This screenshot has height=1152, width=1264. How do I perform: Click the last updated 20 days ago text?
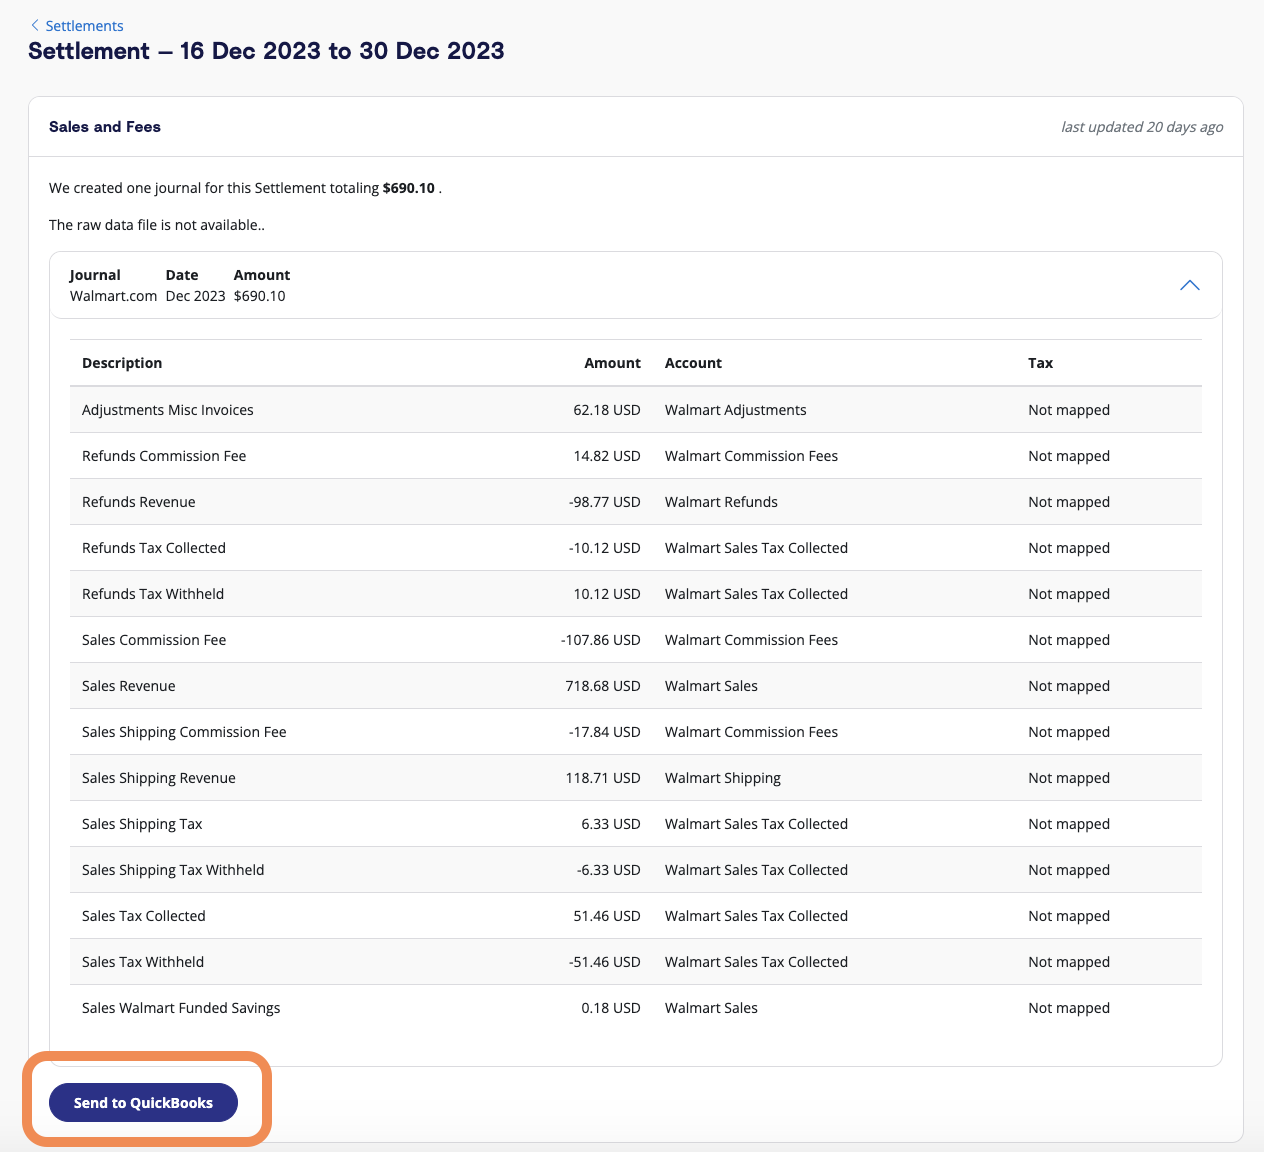[1142, 127]
